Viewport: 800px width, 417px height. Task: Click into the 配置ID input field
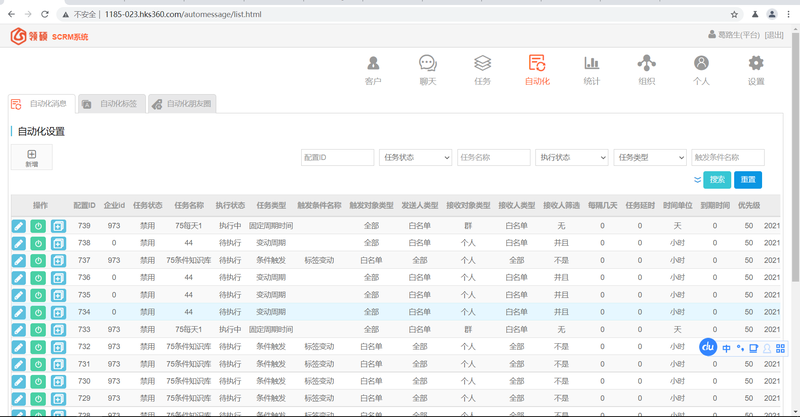[x=337, y=157]
